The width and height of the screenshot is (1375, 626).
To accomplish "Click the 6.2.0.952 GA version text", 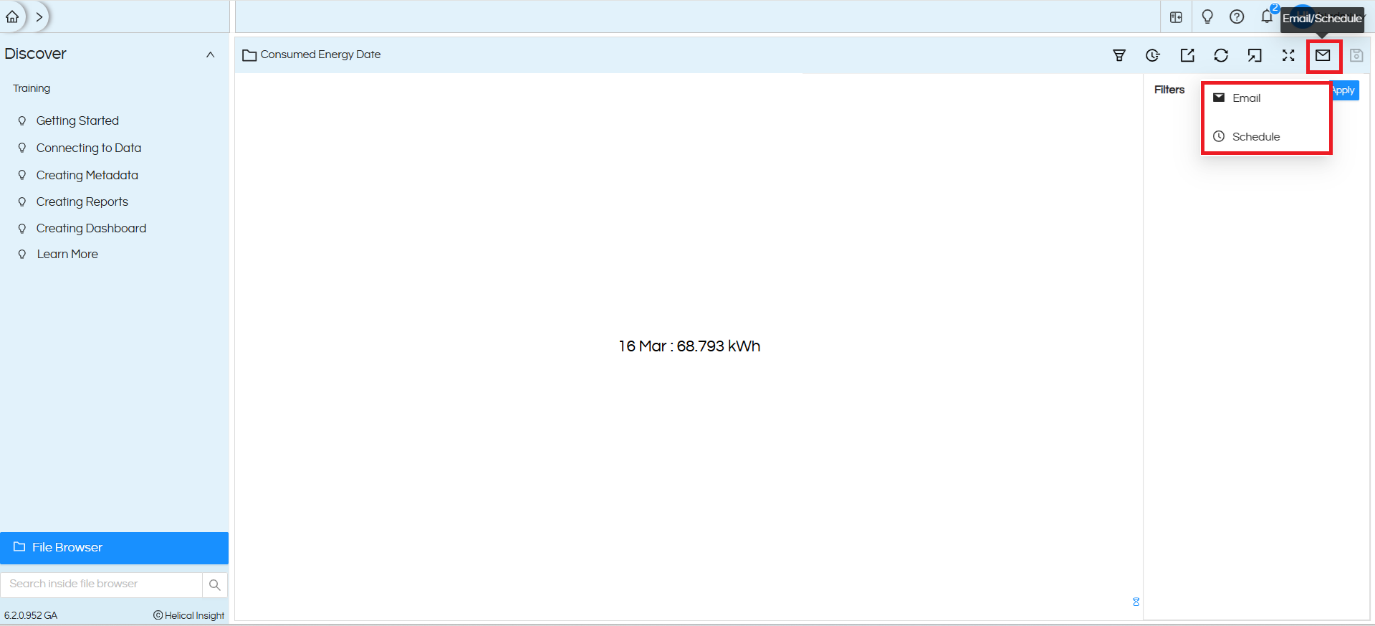I will pos(31,616).
